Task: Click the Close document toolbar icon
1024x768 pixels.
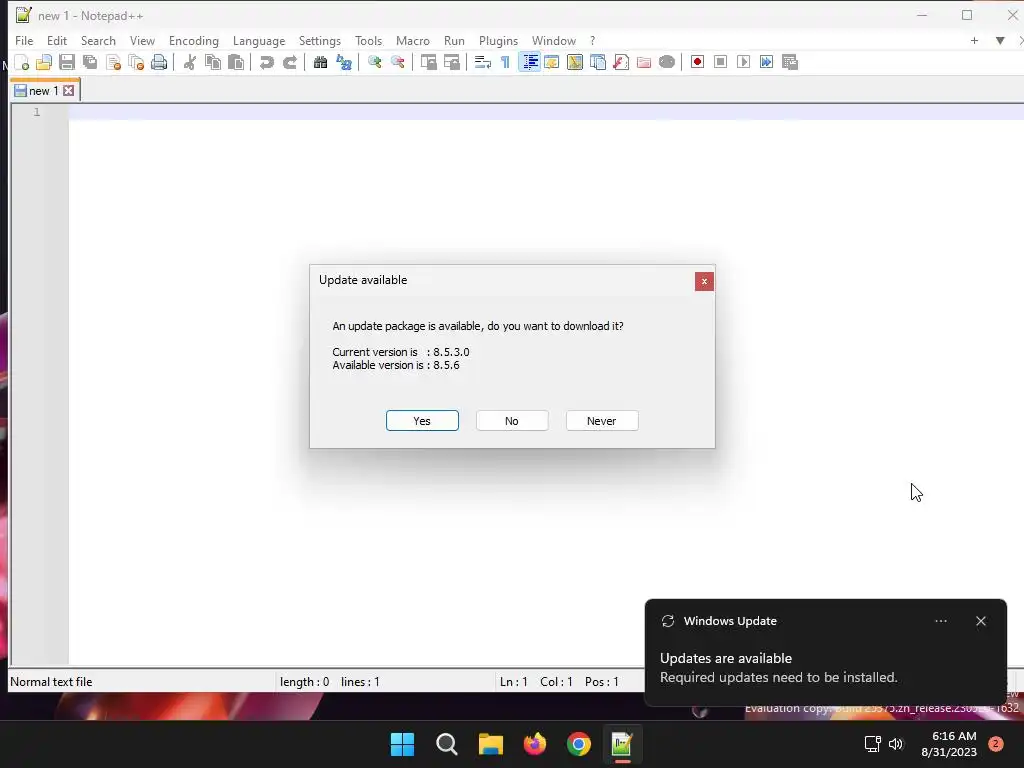Action: [x=114, y=62]
